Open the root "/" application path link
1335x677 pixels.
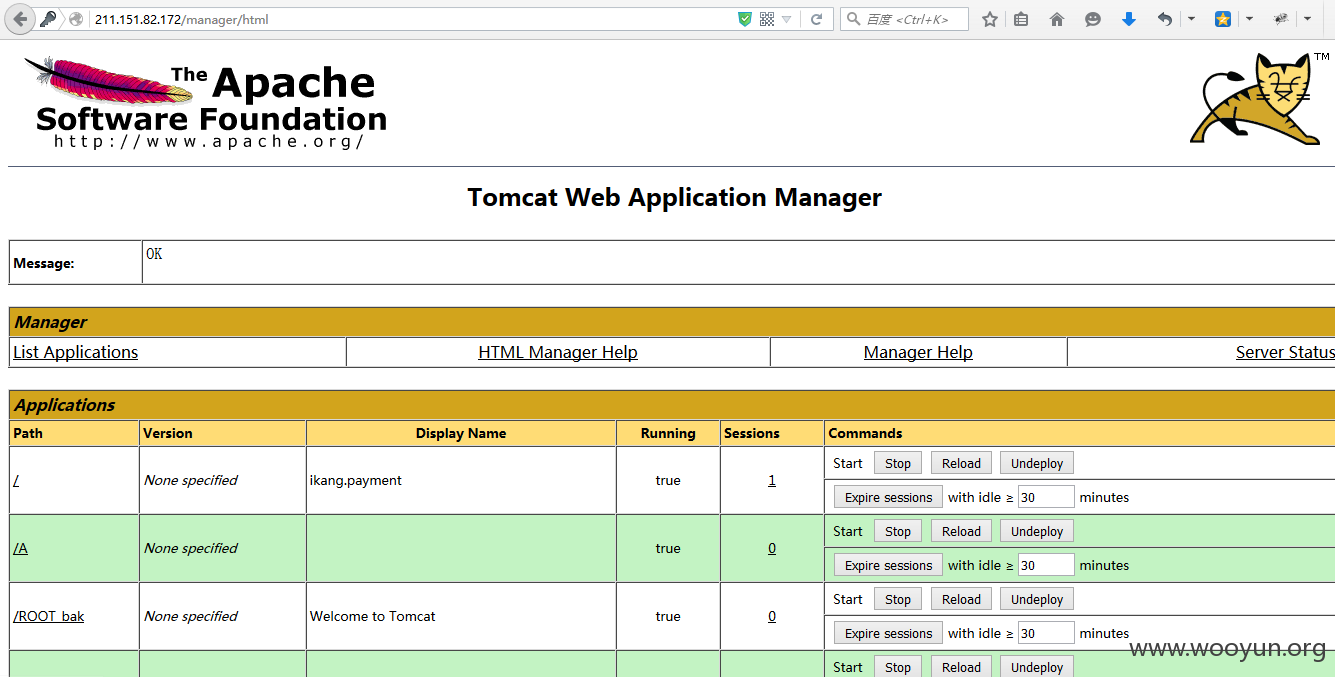click(16, 480)
